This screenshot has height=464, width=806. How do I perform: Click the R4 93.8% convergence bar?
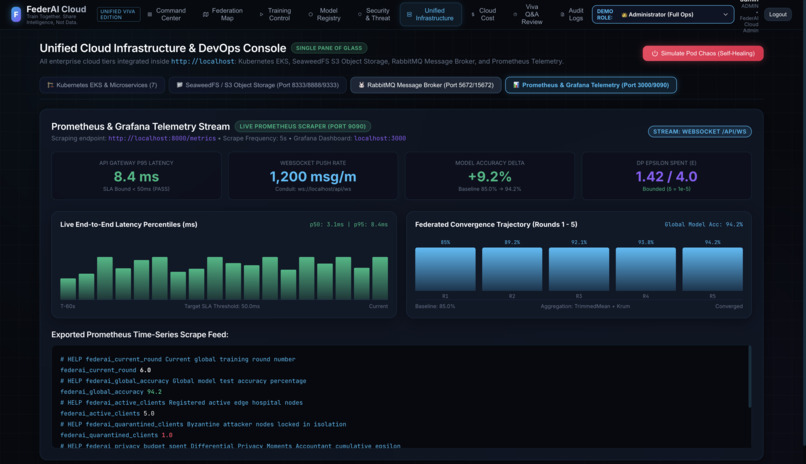pos(646,269)
